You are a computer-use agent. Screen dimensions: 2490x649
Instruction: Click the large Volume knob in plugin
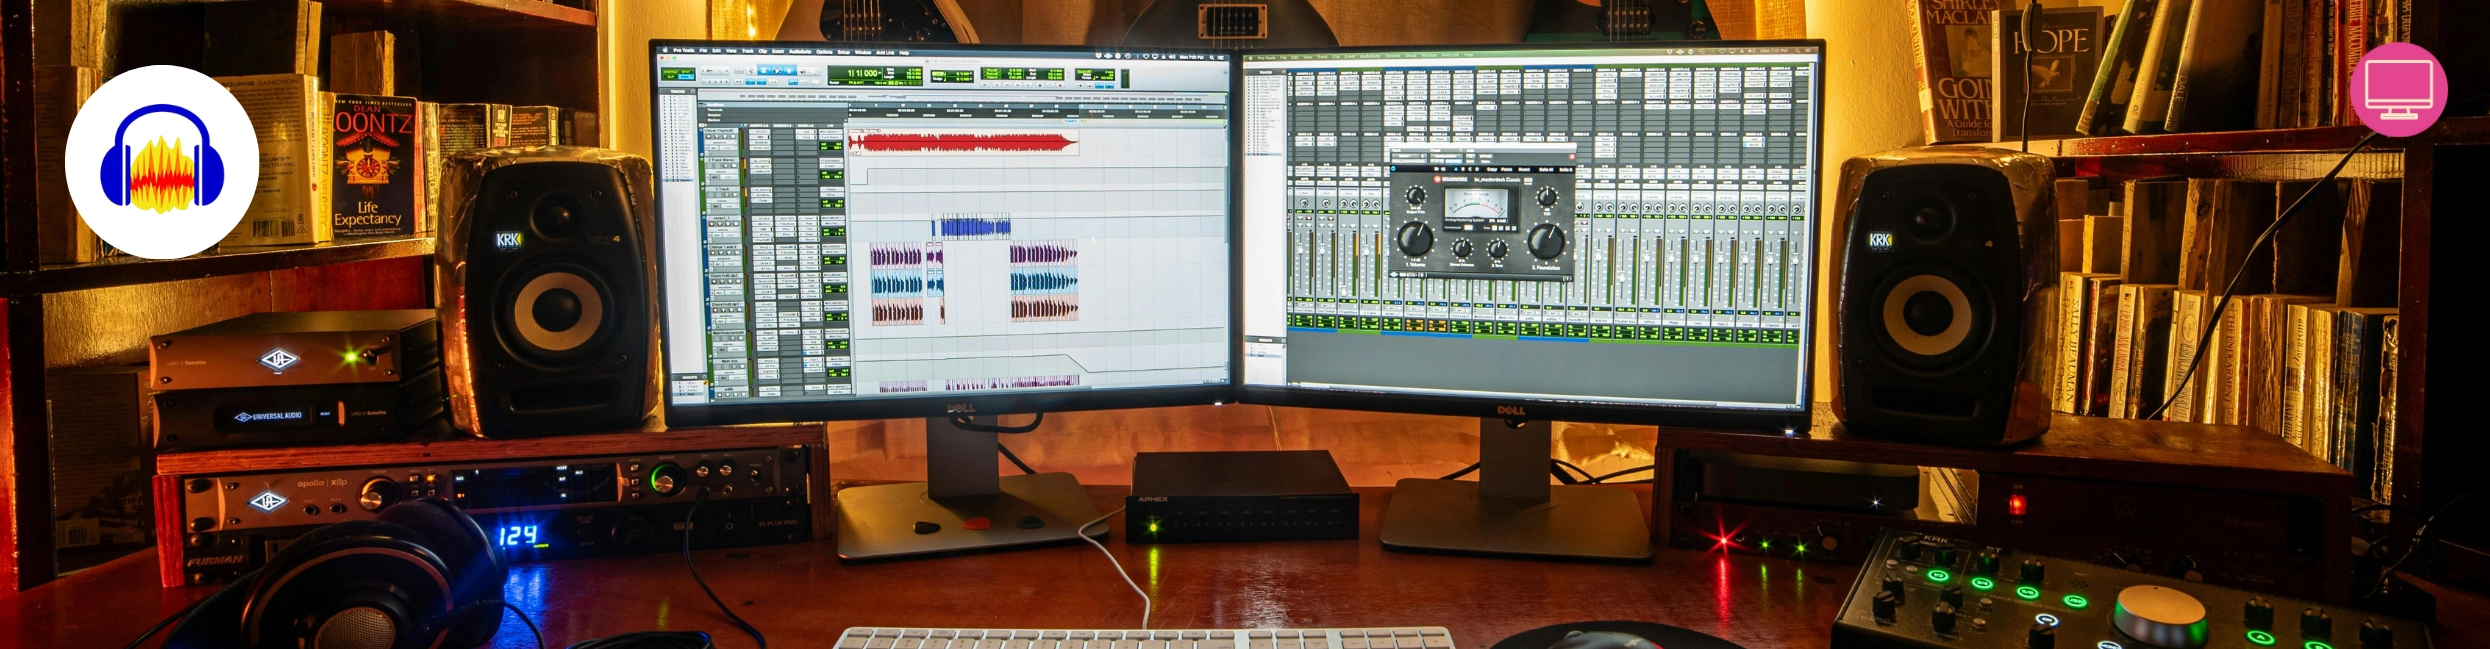coord(1414,238)
